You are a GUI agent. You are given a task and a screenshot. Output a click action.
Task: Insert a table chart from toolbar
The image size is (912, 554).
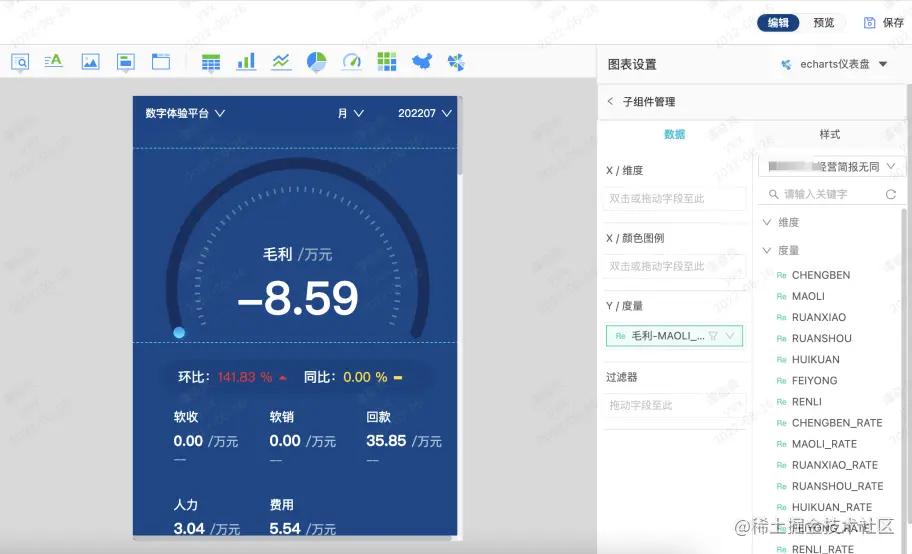(211, 62)
